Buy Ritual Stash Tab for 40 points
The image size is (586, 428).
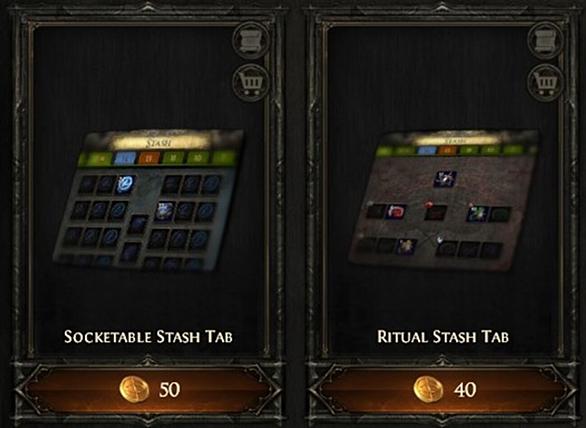coord(442,389)
